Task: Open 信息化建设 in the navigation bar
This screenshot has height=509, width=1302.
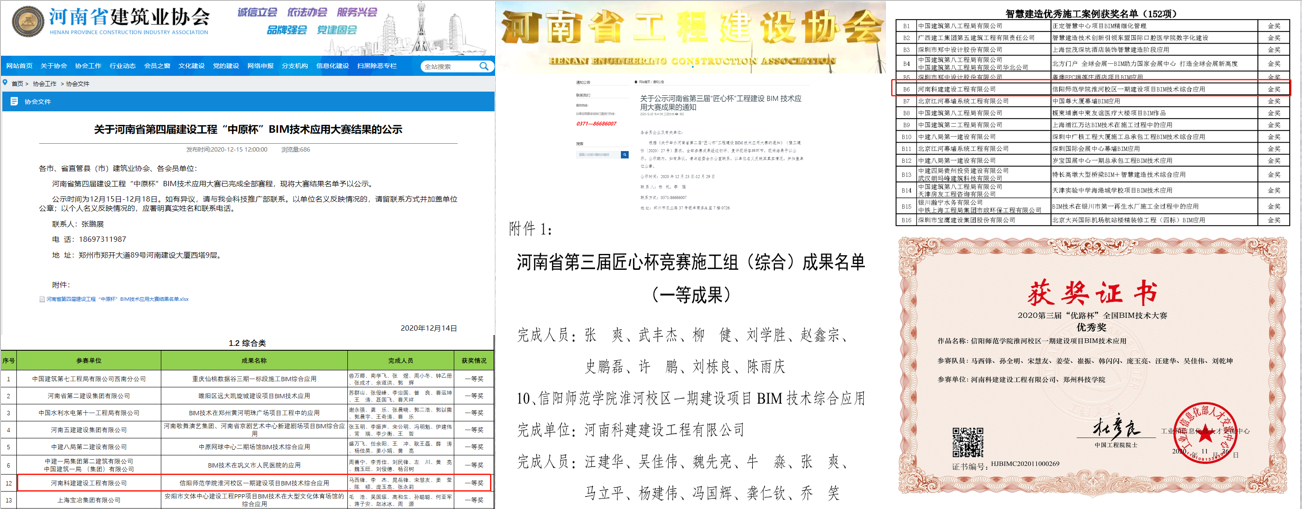Action: pyautogui.click(x=332, y=66)
